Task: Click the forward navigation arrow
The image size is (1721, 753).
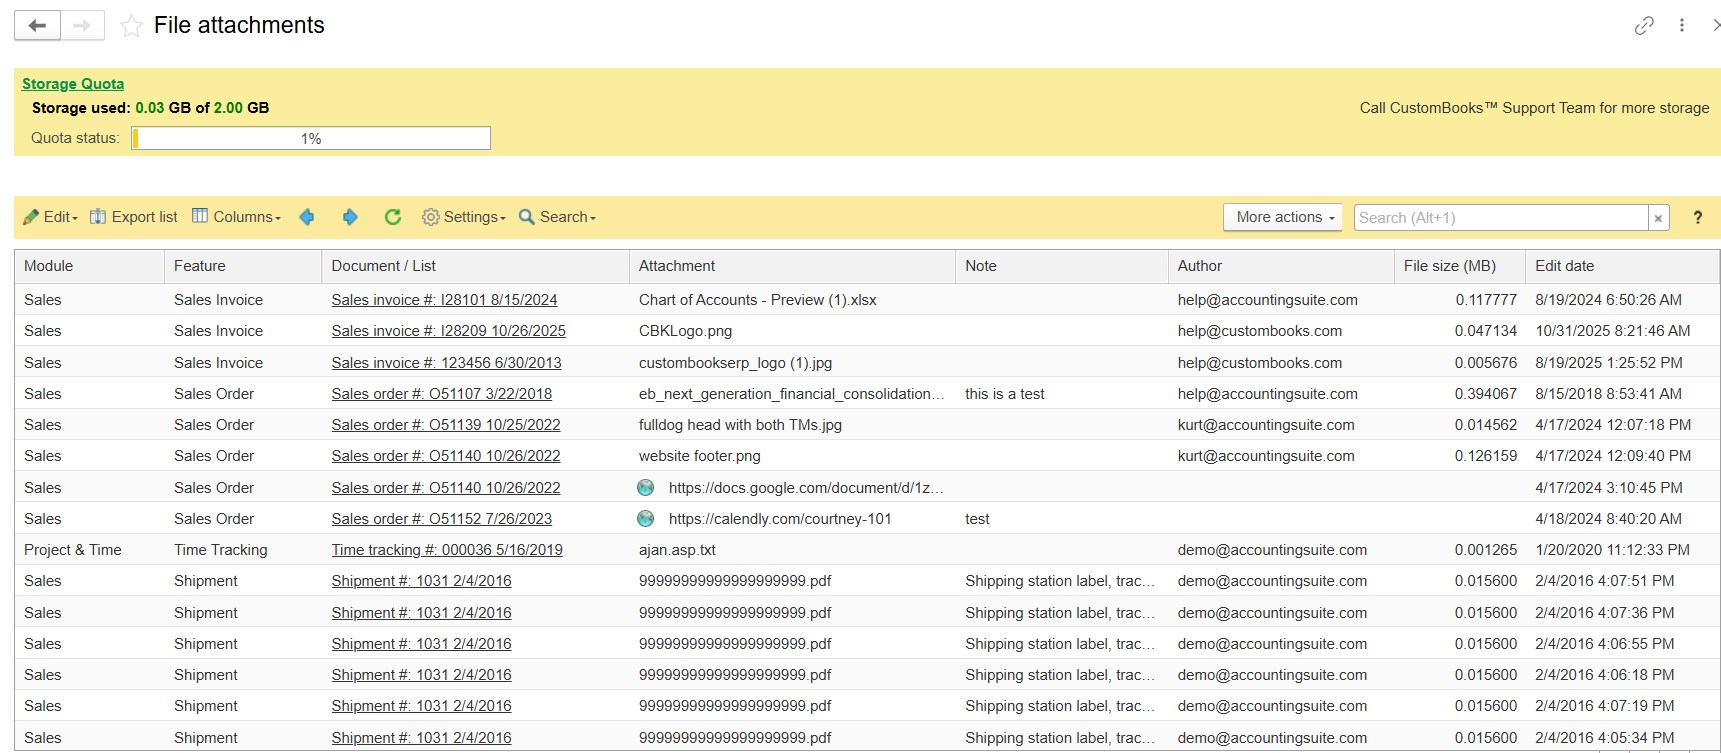Action: [x=82, y=26]
